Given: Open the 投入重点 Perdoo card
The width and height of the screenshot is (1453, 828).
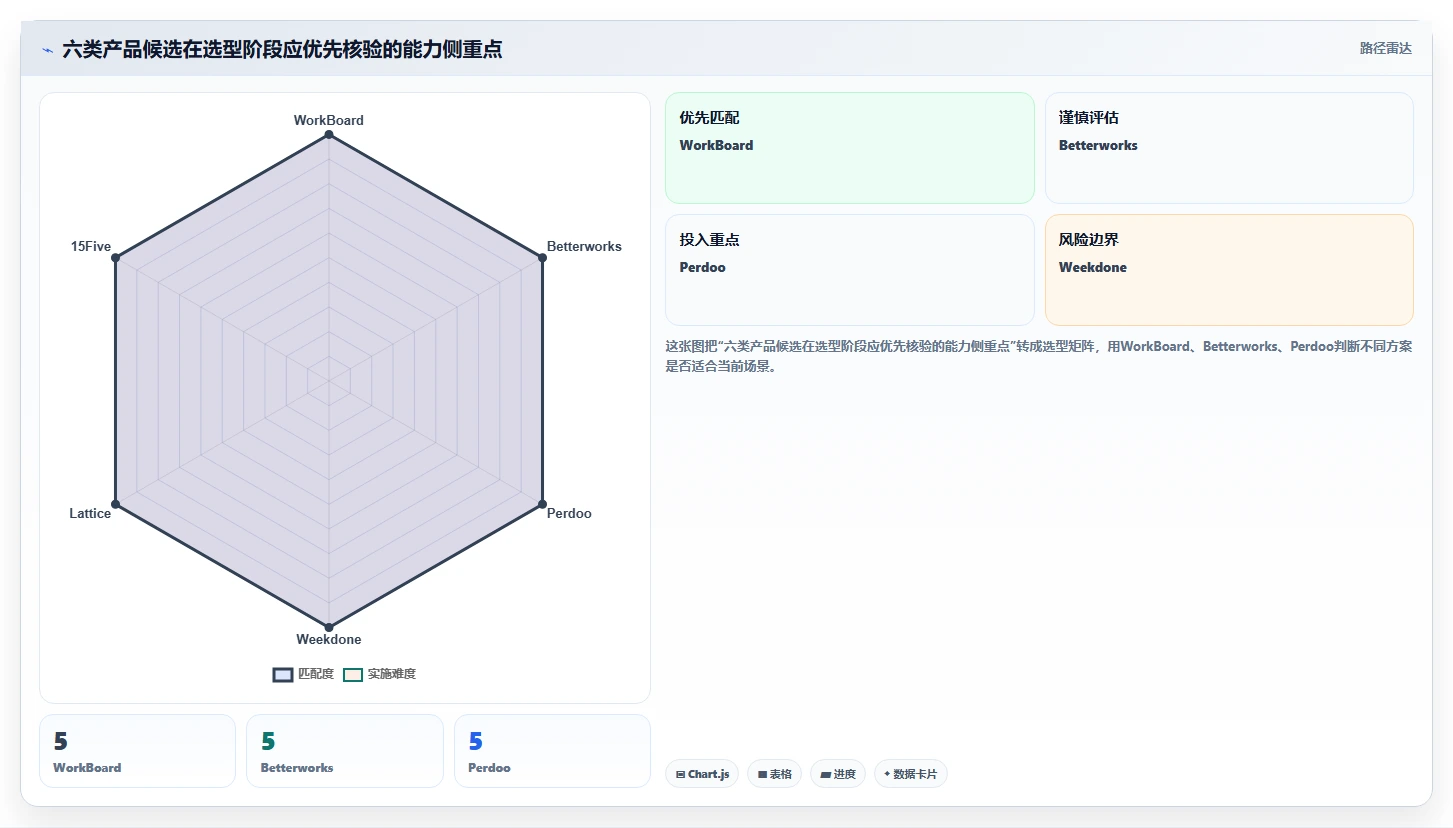Looking at the screenshot, I should pyautogui.click(x=849, y=270).
